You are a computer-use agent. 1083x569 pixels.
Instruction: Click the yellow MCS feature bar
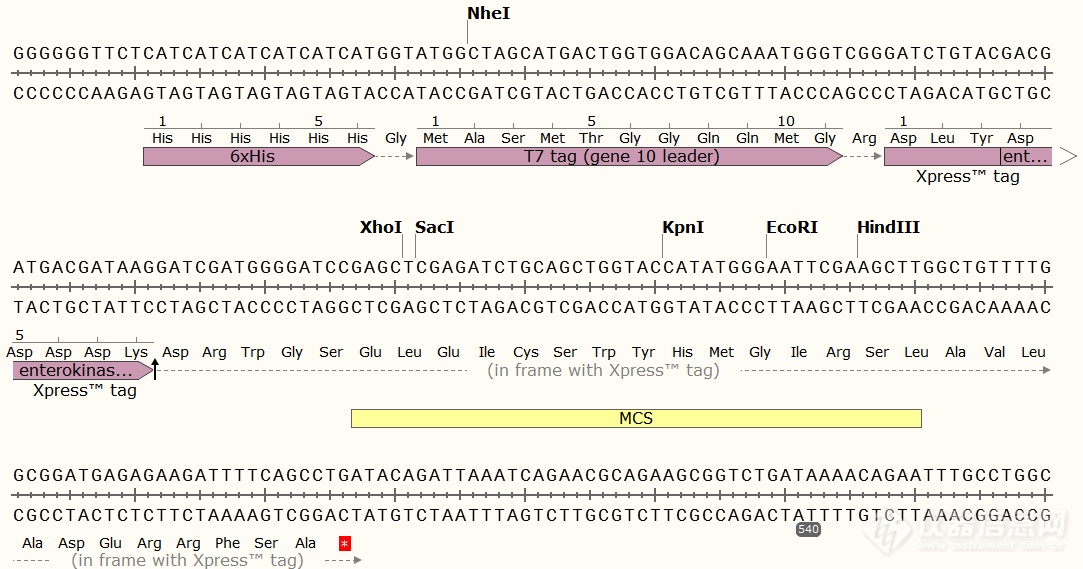point(636,418)
